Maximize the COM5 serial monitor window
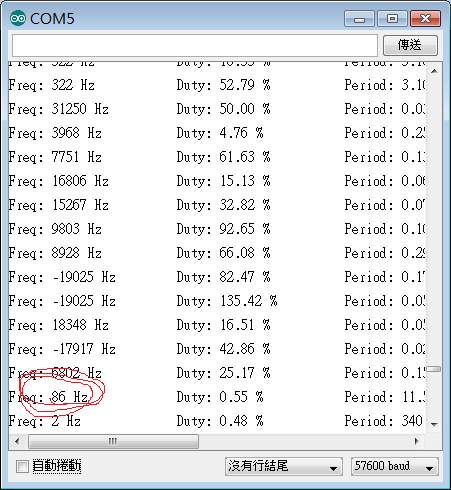Viewport: 451px width, 490px height. tap(392, 19)
